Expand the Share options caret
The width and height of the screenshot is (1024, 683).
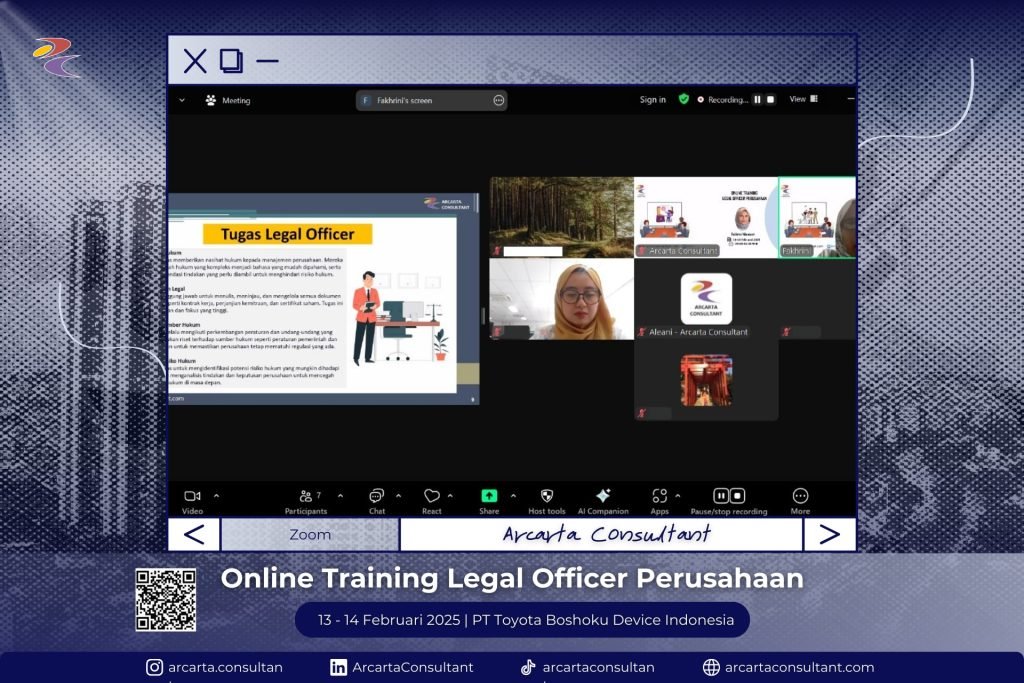pyautogui.click(x=513, y=495)
